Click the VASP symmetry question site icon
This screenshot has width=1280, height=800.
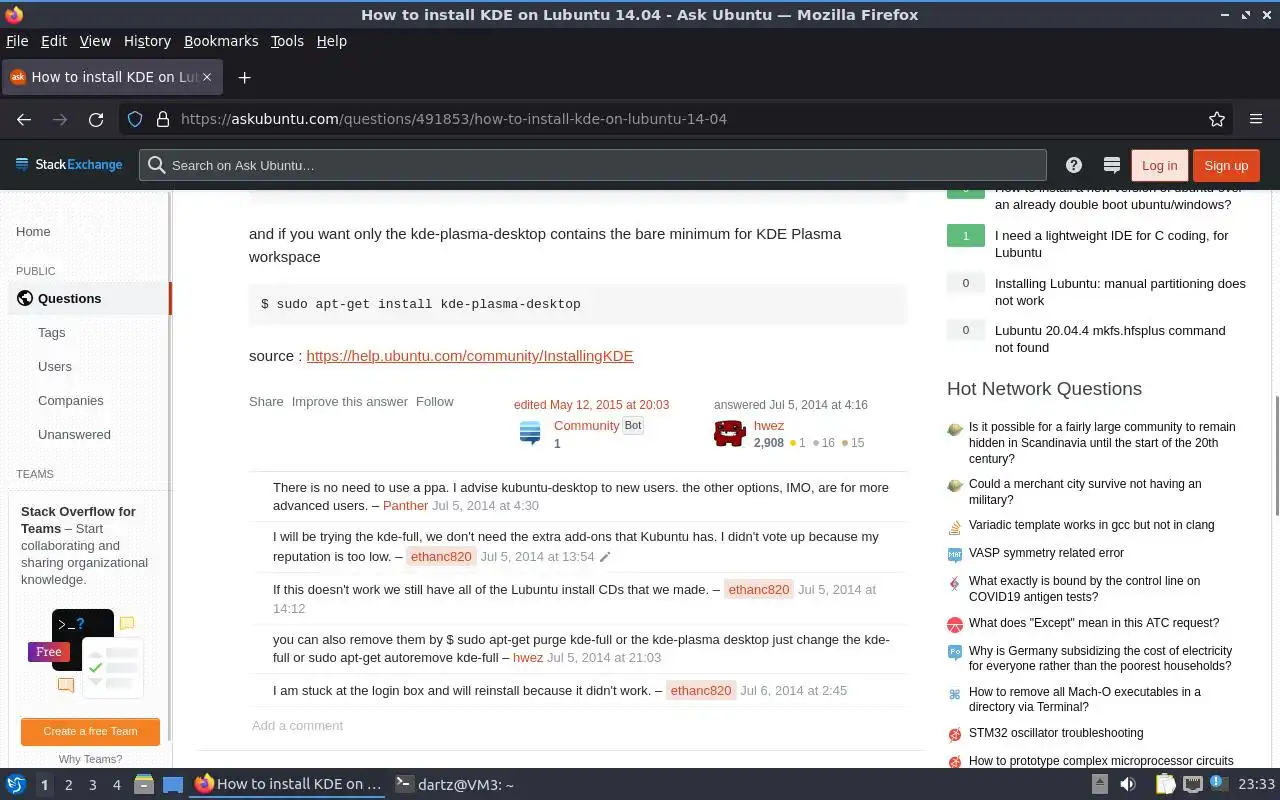pos(955,554)
